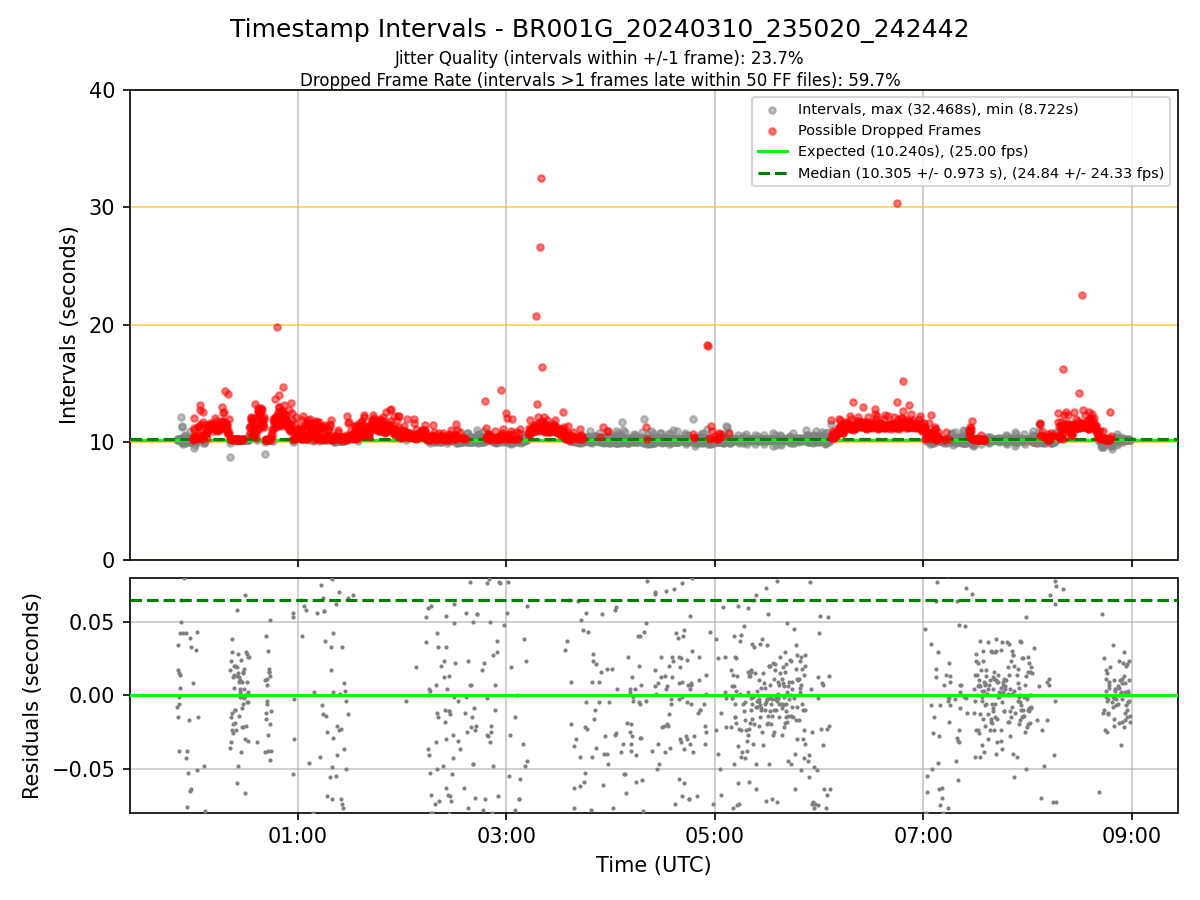Screen dimensions: 1200x900
Task: Click the red outlier point near 22 seconds before 09:00
Action: click(1082, 295)
